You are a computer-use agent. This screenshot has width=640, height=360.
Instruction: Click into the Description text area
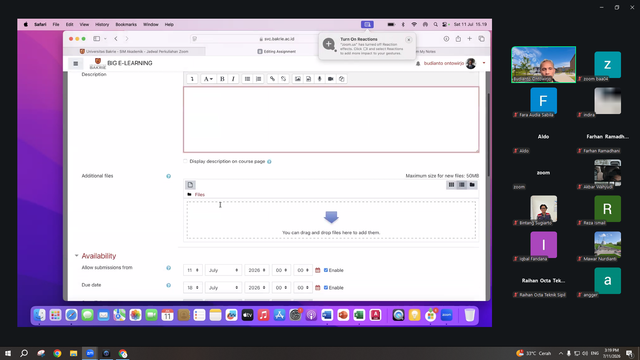click(x=331, y=119)
